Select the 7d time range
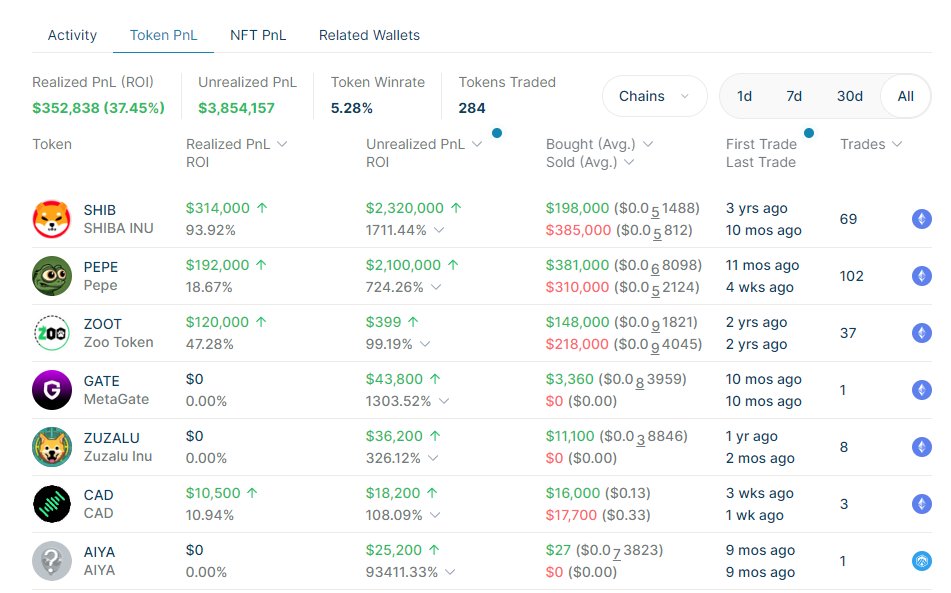951x593 pixels. point(794,96)
